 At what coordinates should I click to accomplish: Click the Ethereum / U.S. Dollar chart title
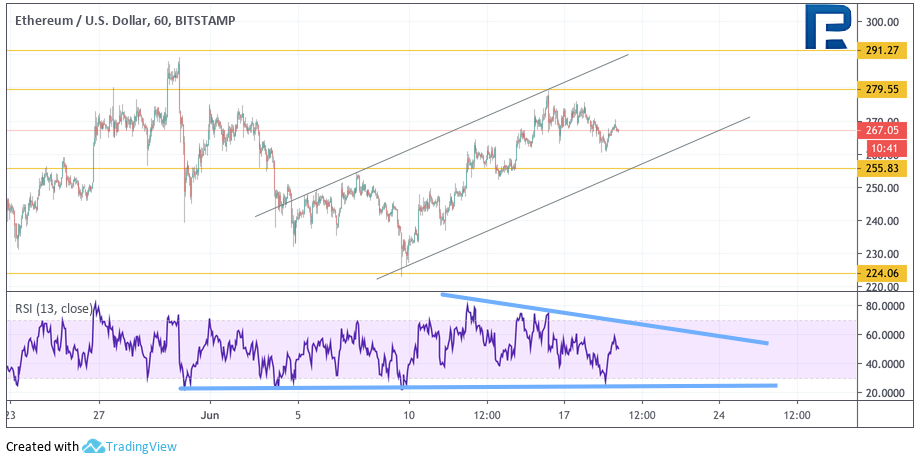(121, 20)
